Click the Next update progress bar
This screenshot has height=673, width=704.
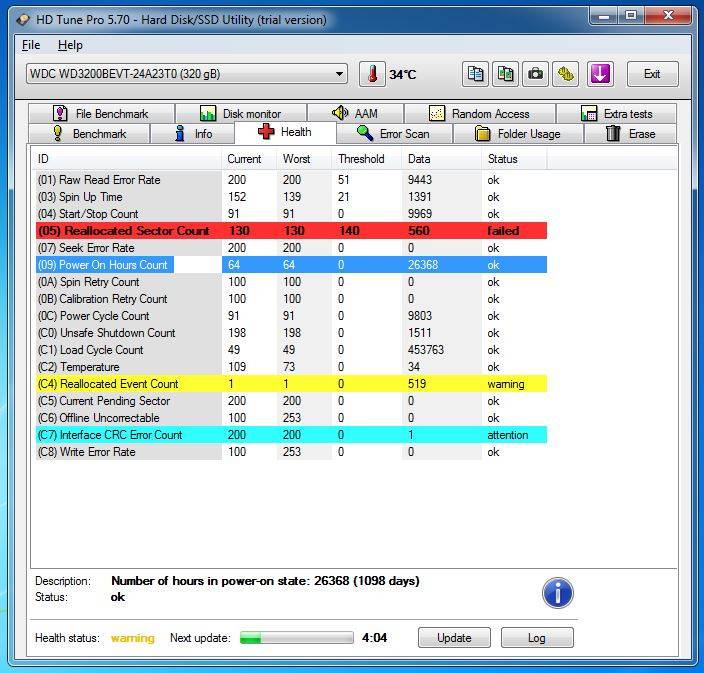tap(297, 638)
